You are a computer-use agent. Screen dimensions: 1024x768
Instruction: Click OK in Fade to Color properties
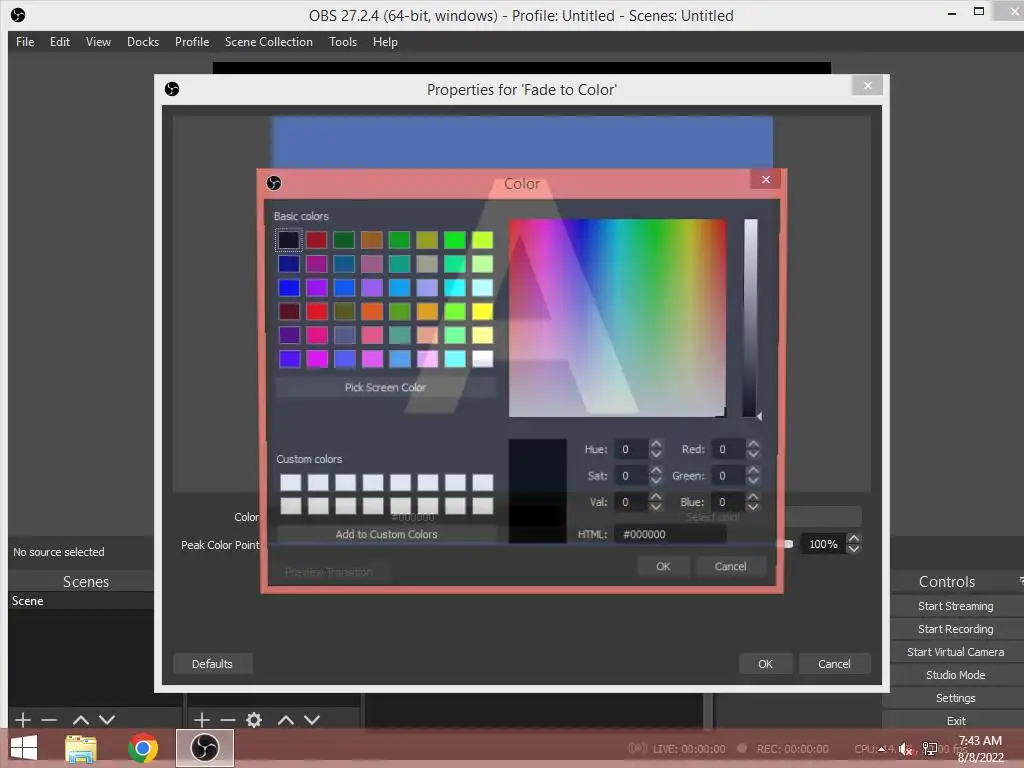click(x=765, y=664)
